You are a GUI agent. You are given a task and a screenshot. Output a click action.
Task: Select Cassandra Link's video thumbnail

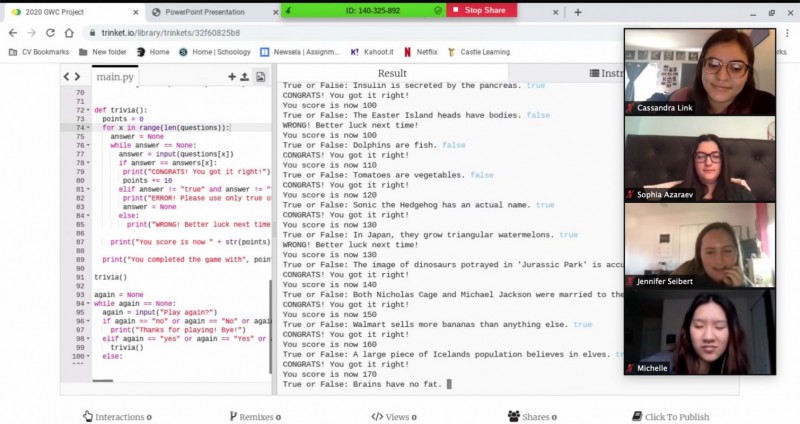(x=699, y=70)
